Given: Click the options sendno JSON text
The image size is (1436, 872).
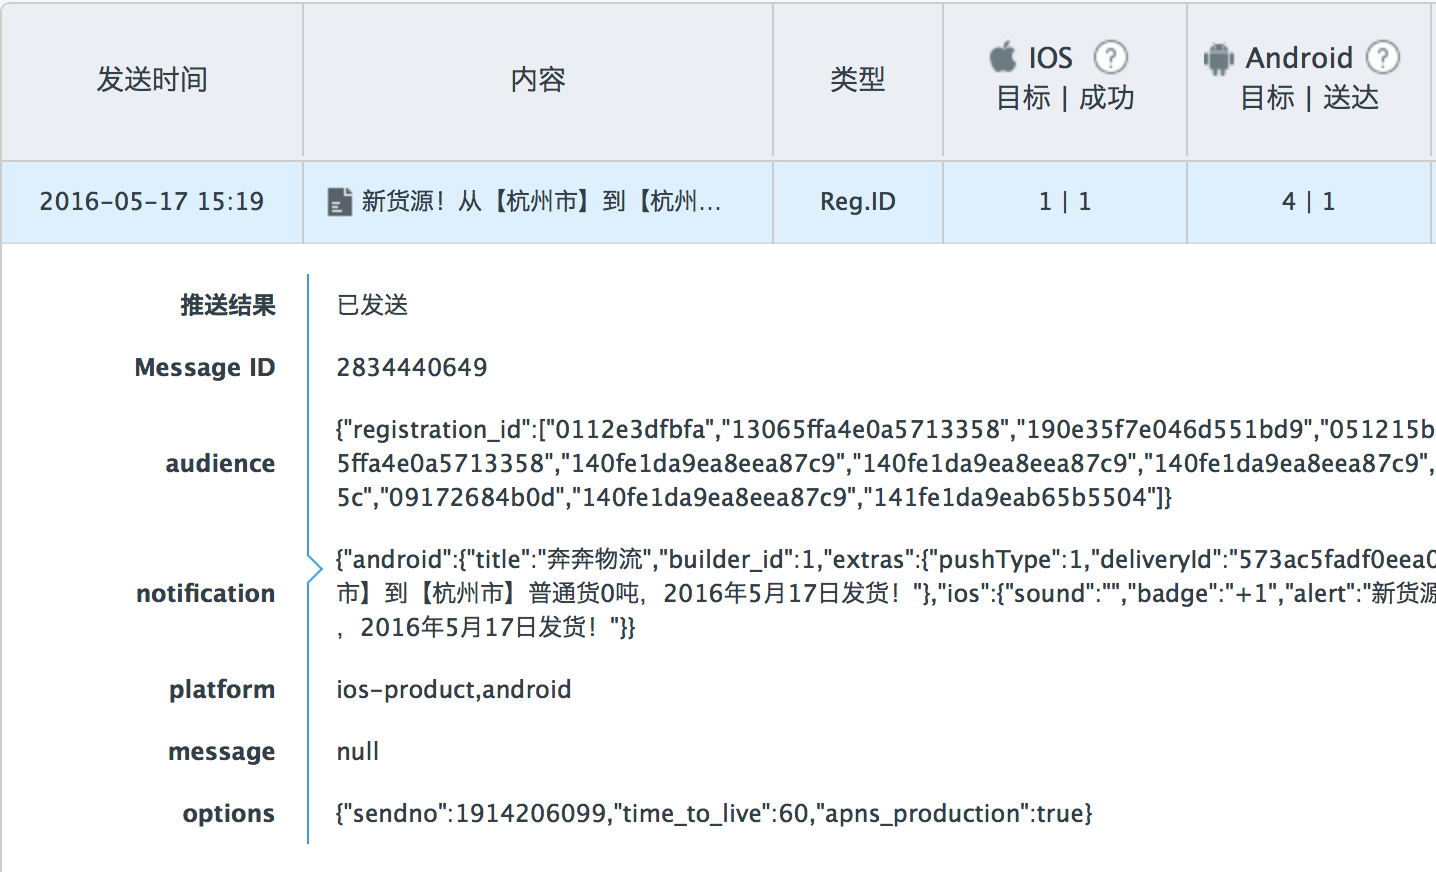Looking at the screenshot, I should pos(714,813).
